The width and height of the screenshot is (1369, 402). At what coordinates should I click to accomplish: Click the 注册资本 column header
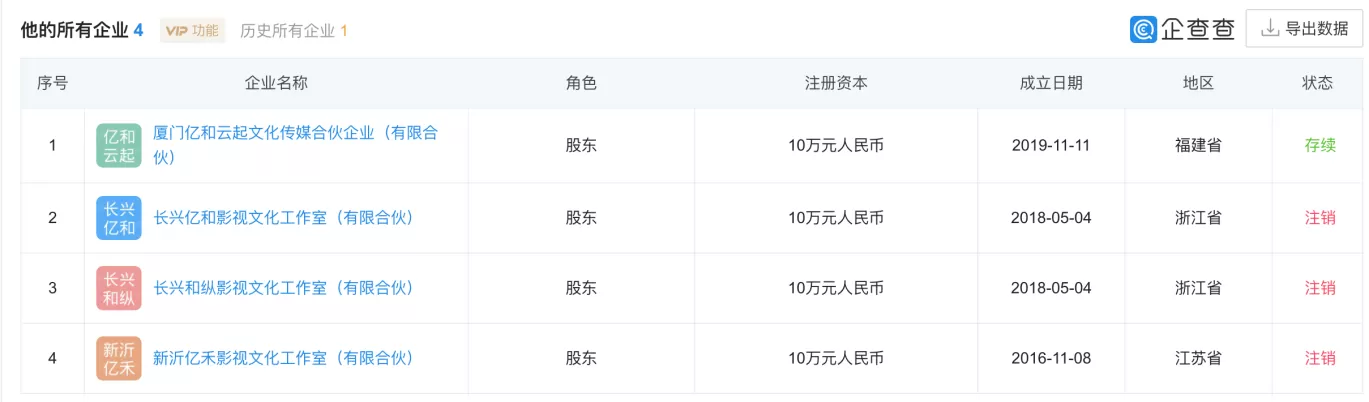coord(836,83)
